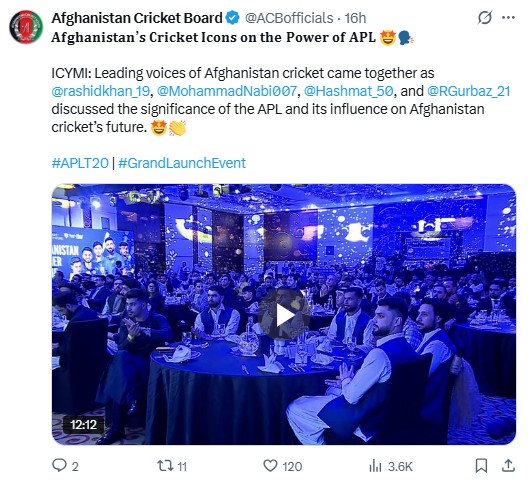Click the @ACBofficials handle
This screenshot has height=486, width=528.
tap(289, 18)
